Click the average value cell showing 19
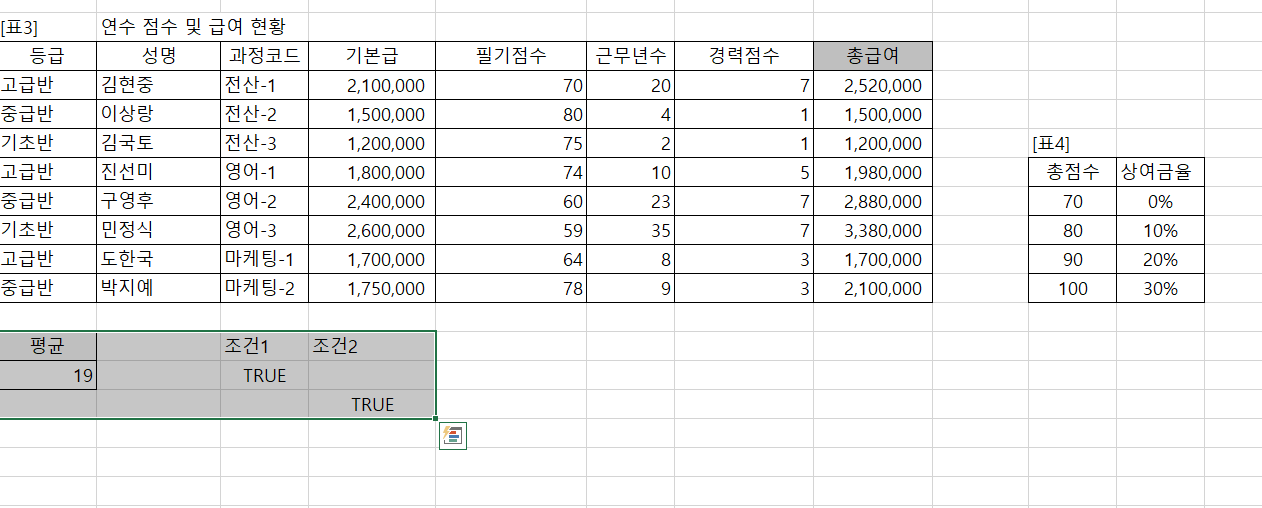Screen dimensions: 1262x508 tap(48, 376)
